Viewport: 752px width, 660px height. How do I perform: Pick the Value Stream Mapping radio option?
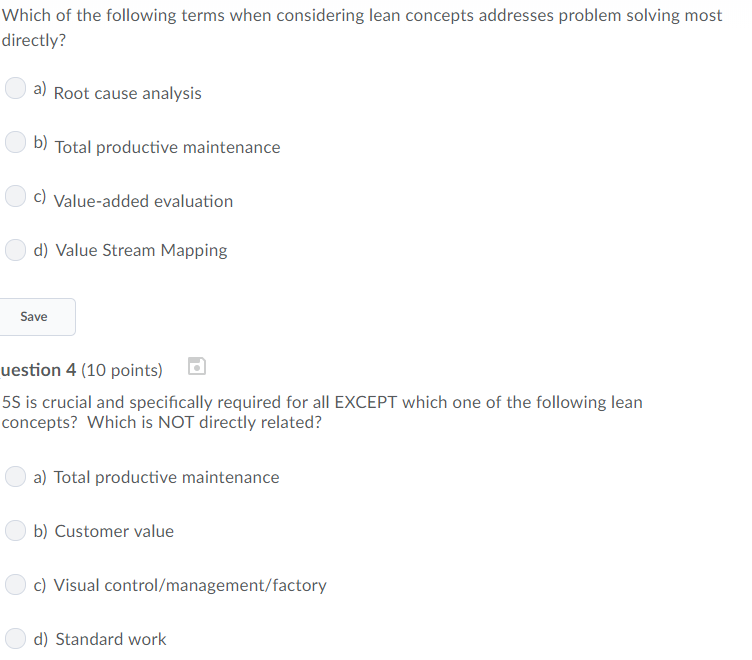pyautogui.click(x=15, y=250)
